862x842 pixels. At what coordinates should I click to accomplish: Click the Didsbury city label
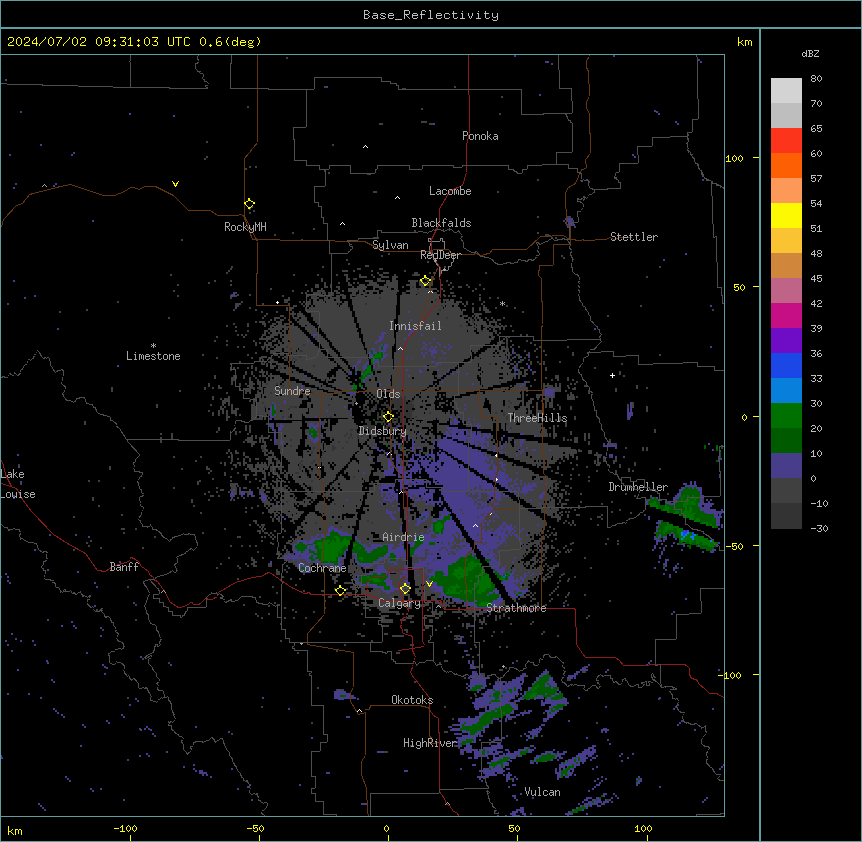click(x=382, y=431)
